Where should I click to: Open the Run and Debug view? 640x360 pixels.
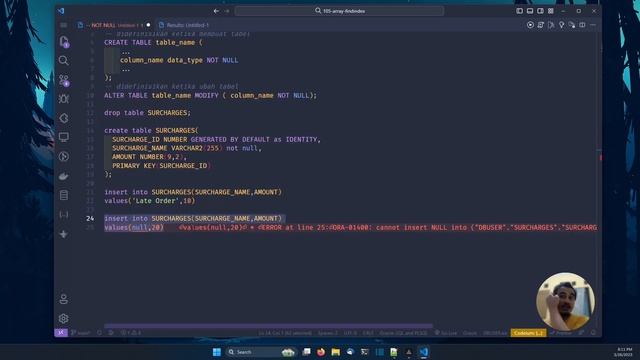[64, 99]
